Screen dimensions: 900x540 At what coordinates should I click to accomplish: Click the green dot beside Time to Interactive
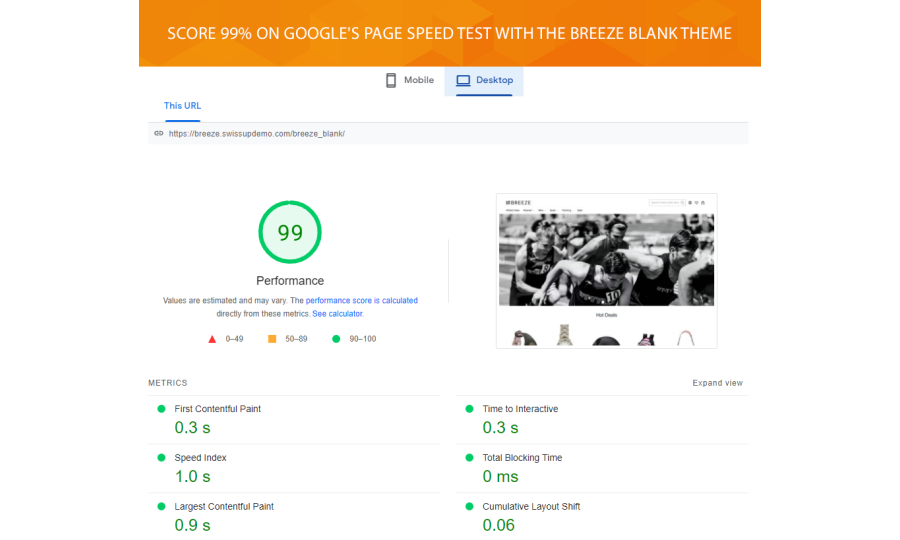(470, 409)
